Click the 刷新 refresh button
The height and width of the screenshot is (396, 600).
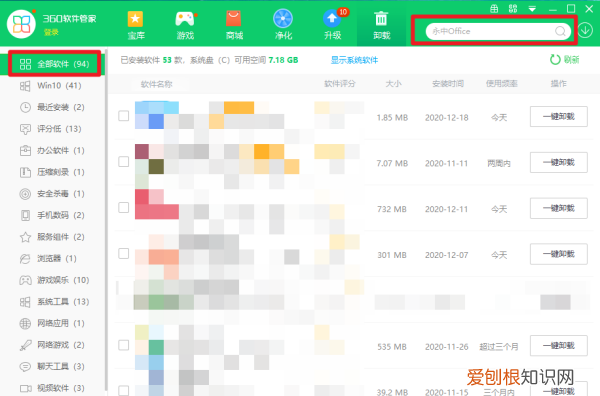tap(564, 60)
